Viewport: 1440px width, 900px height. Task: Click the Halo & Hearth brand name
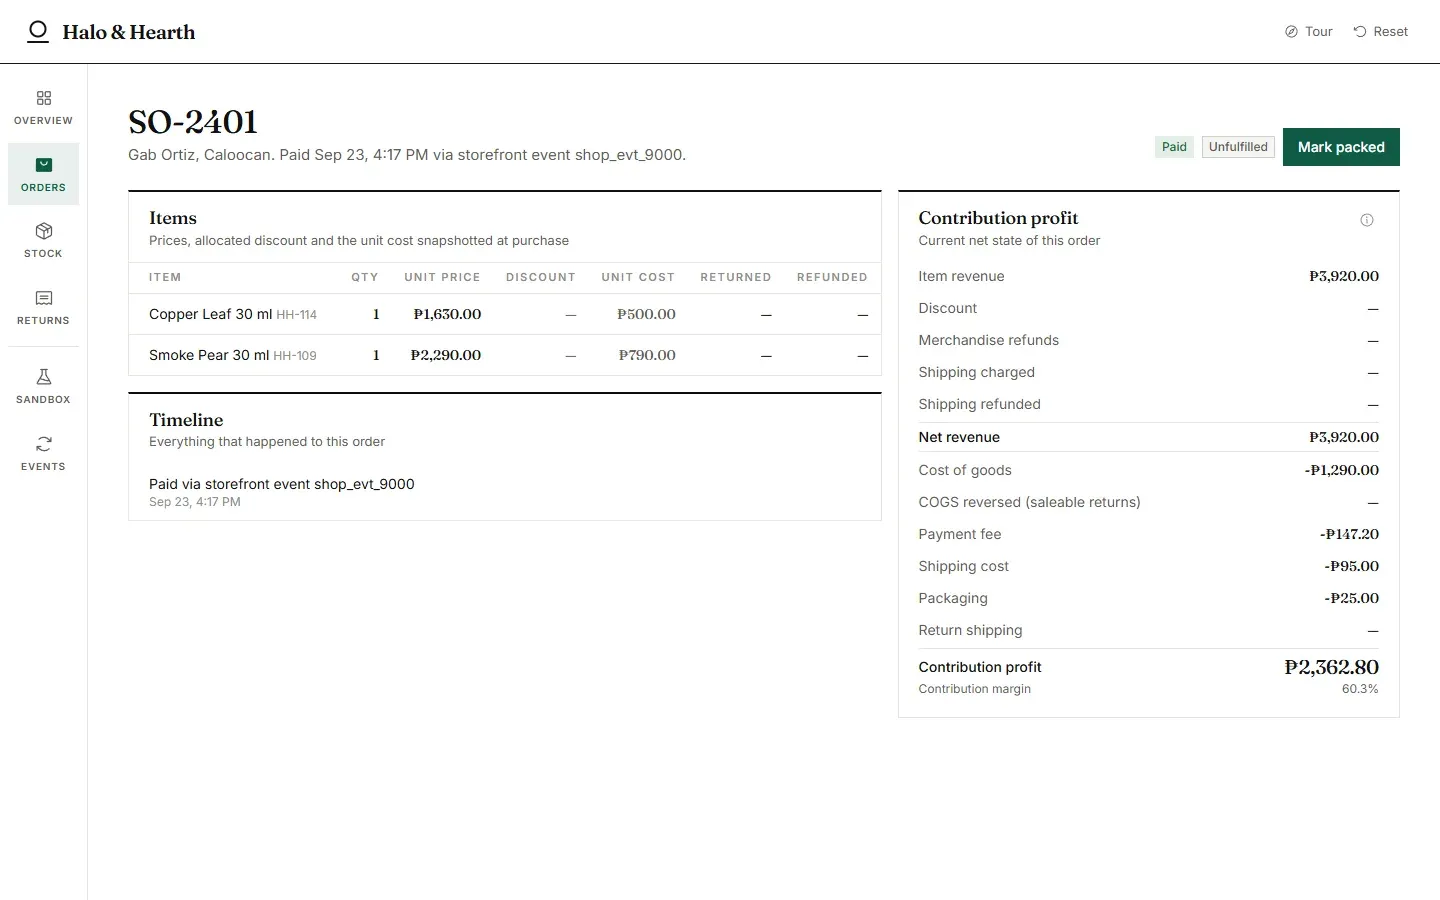tap(129, 32)
